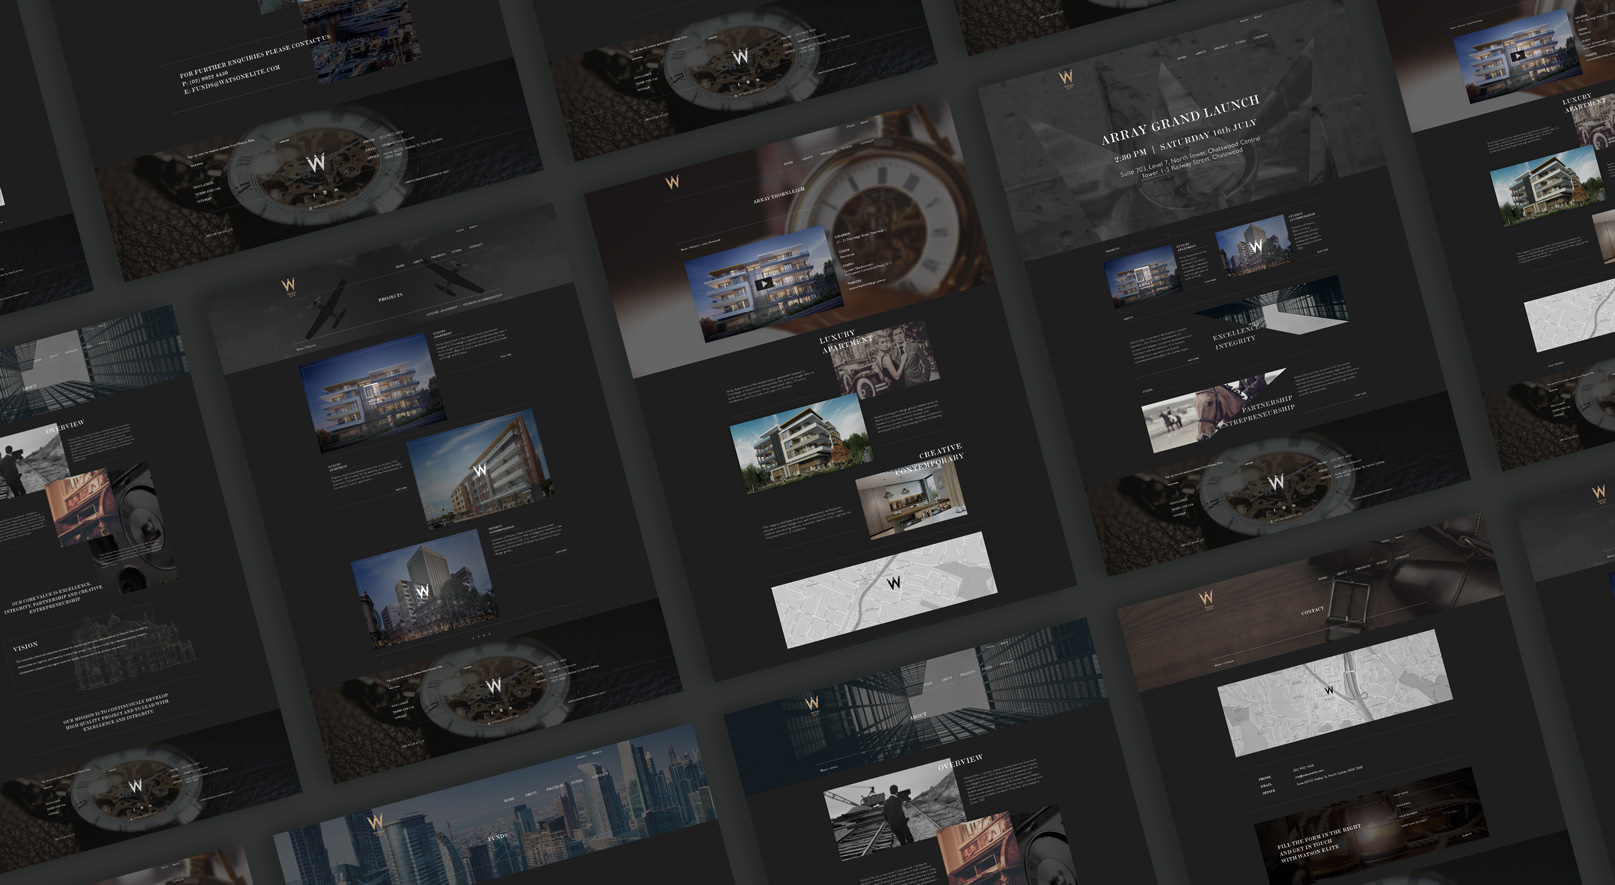Click the 'OUR MISSION IS TO CONTINUOUSLY DEVELOP' statement

115,712
